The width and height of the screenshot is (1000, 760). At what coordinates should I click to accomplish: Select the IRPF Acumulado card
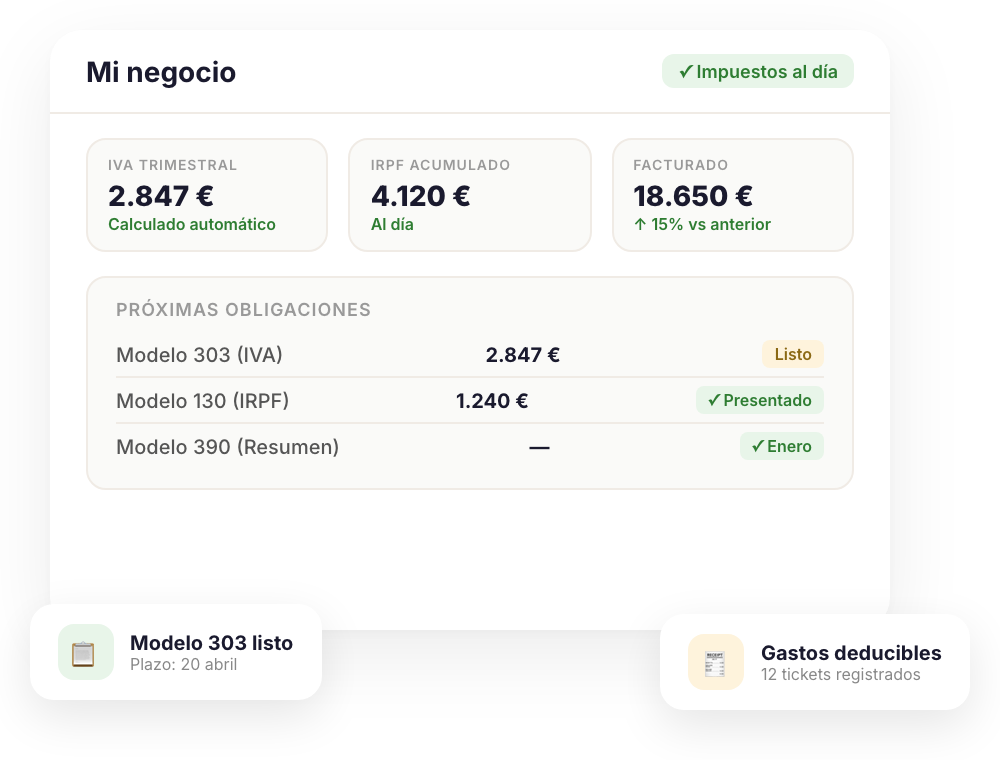click(470, 195)
